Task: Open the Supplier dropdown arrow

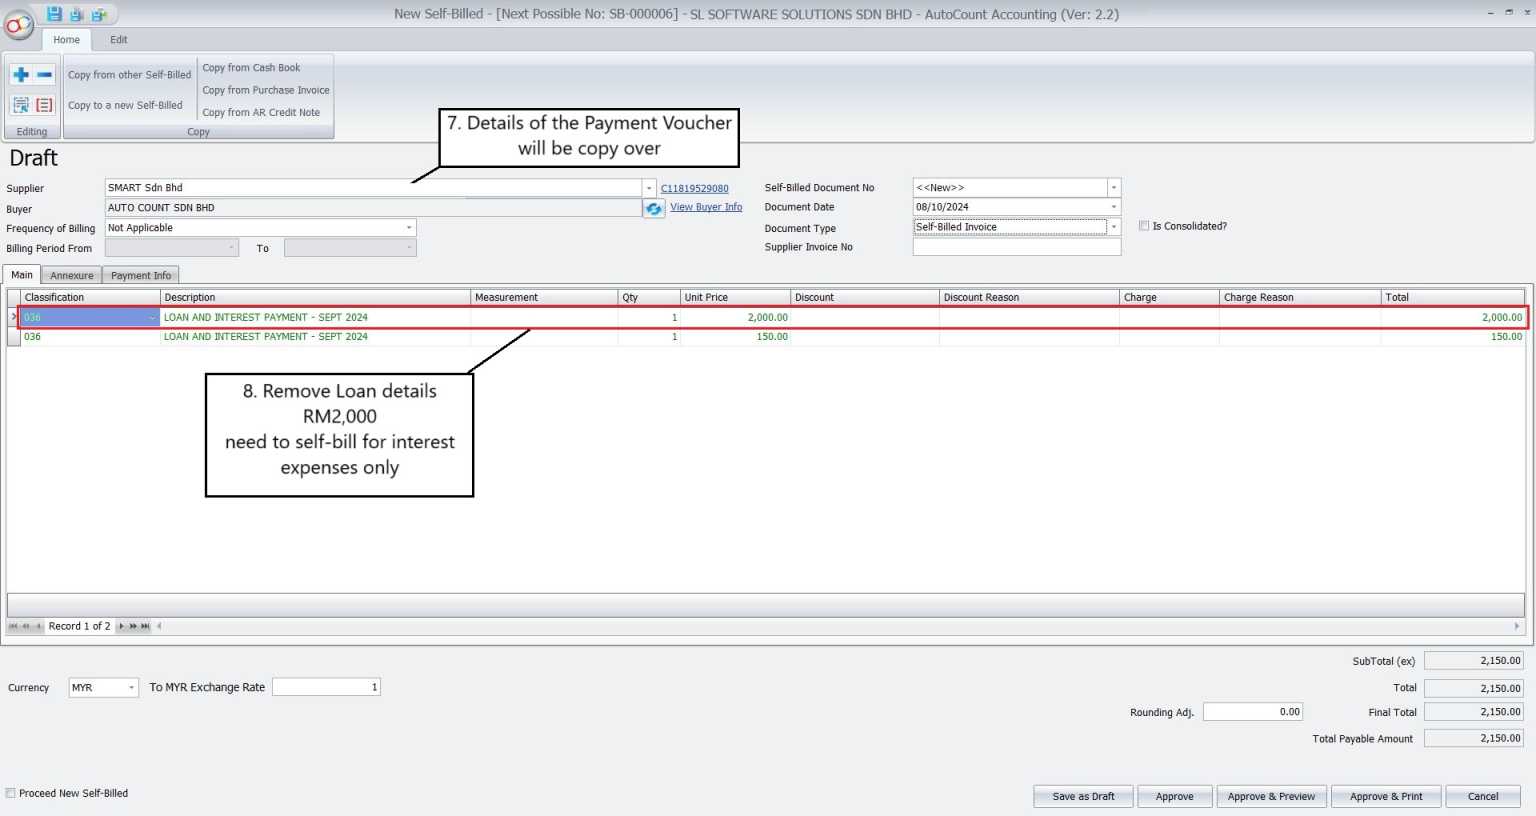Action: (x=649, y=188)
